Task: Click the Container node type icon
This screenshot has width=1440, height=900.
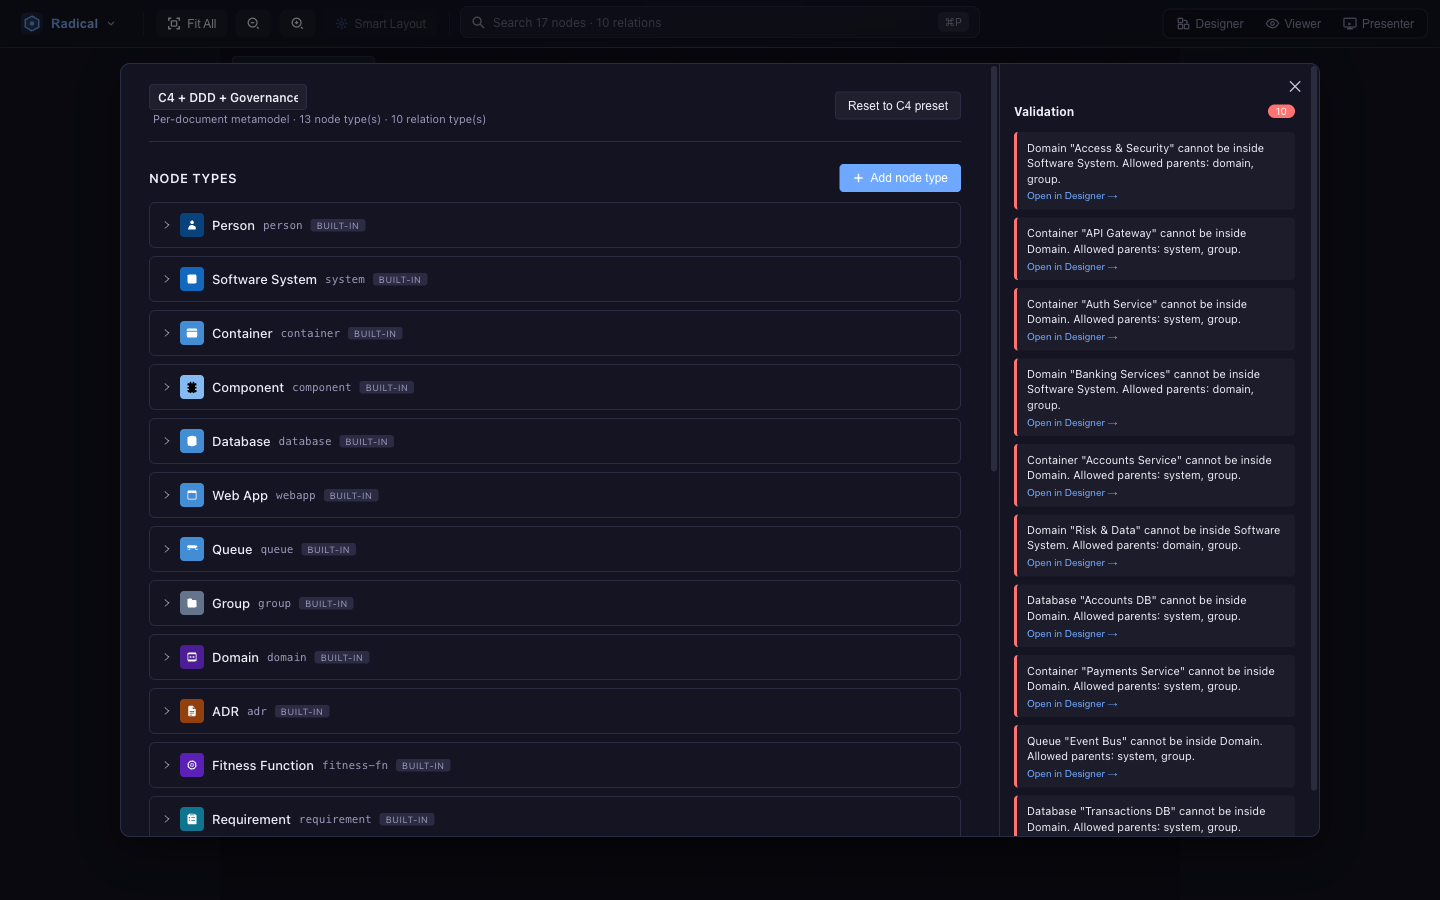Action: pyautogui.click(x=192, y=333)
